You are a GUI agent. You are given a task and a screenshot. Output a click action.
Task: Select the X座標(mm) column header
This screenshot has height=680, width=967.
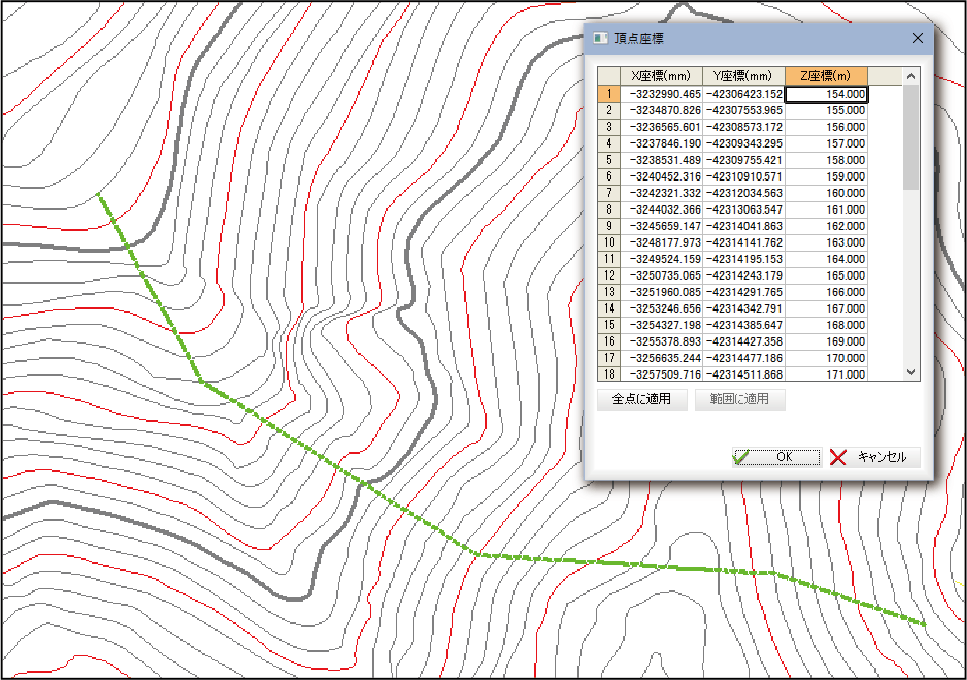[661, 76]
